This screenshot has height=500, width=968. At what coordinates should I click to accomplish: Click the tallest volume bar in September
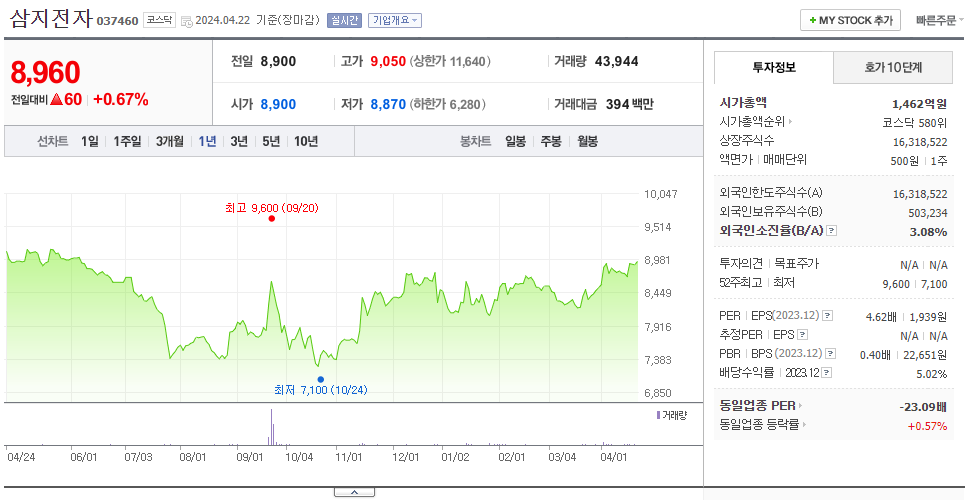pyautogui.click(x=271, y=427)
